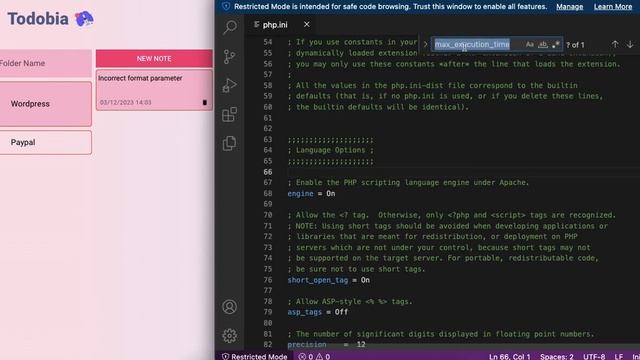Image resolution: width=640 pixels, height=360 pixels.
Task: Open the Wordpress folder
Action: click(45, 104)
